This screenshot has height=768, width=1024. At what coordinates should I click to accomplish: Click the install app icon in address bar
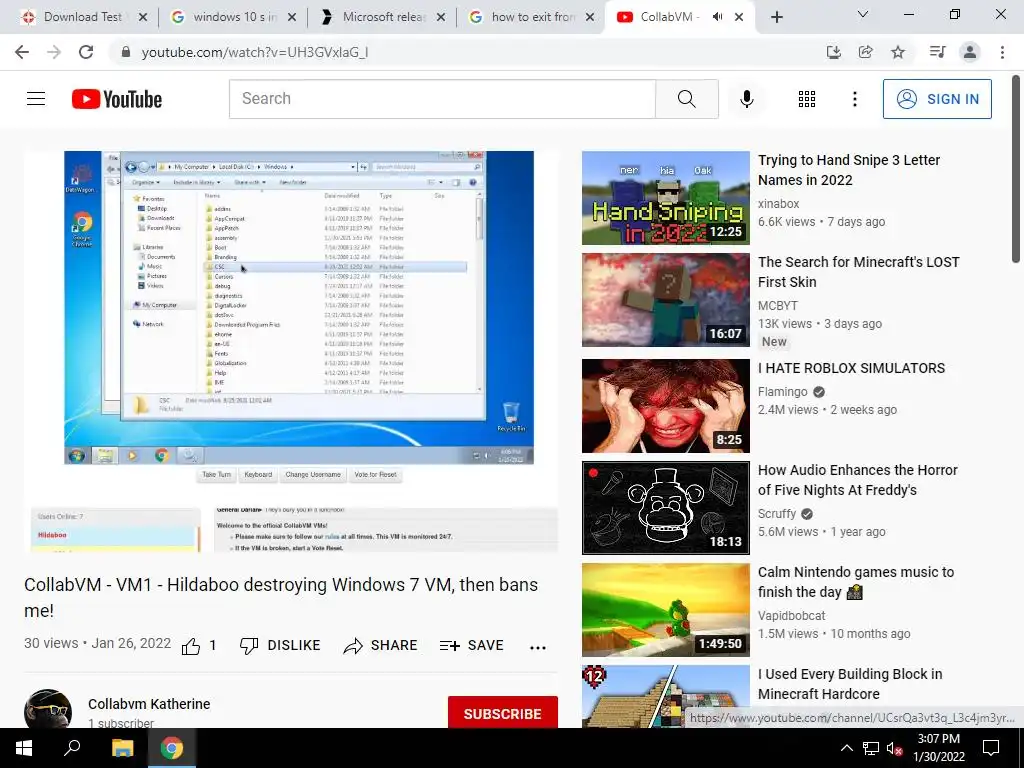(x=833, y=52)
